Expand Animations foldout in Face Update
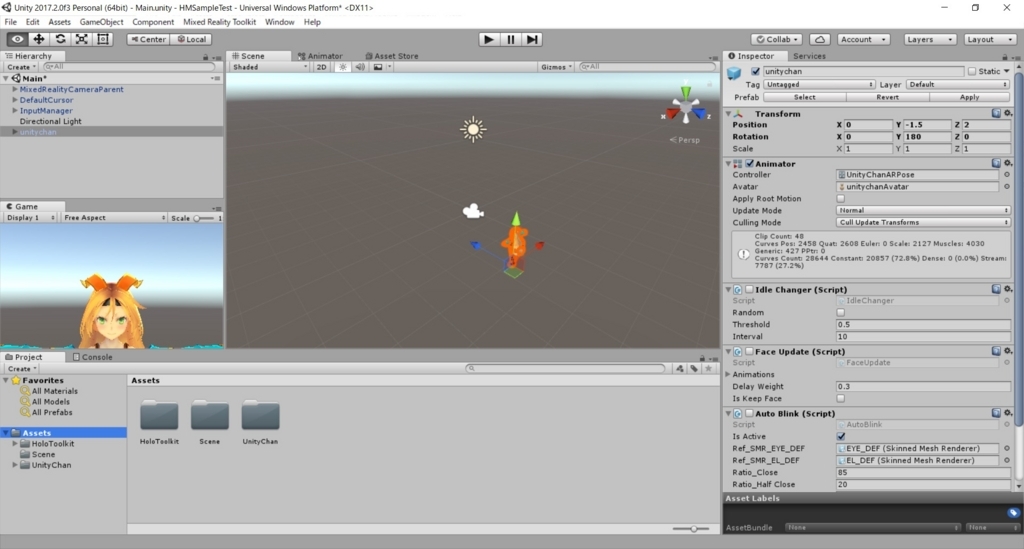 click(728, 375)
